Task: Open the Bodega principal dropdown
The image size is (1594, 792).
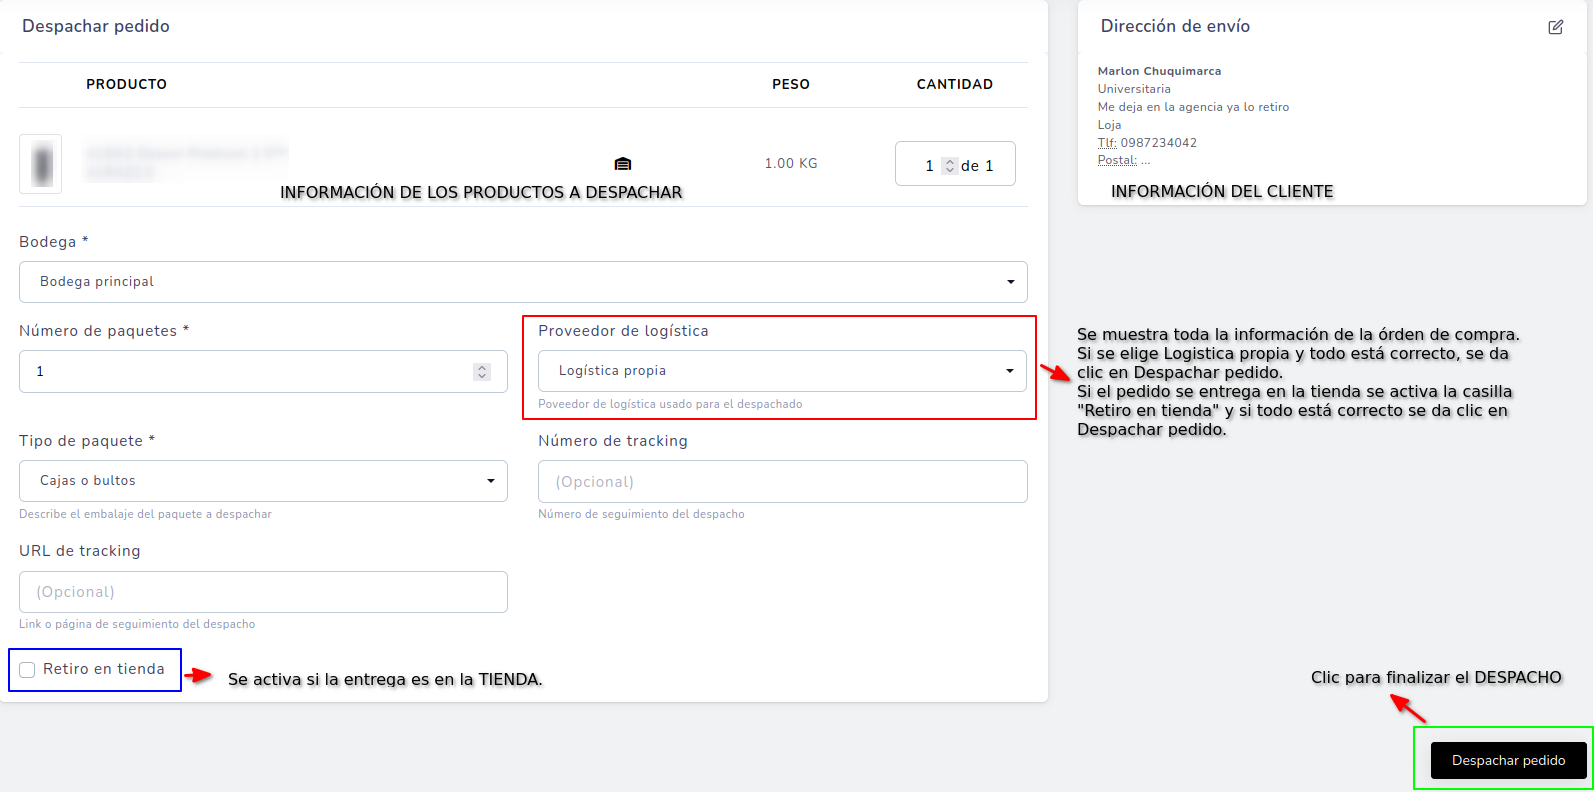Action: tap(523, 282)
